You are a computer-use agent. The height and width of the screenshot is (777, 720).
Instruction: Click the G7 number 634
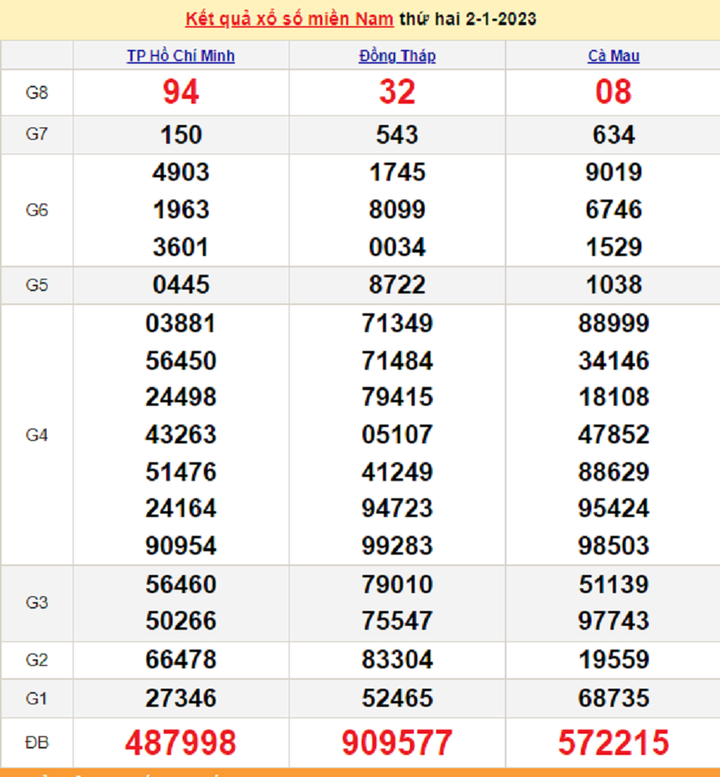coord(613,135)
